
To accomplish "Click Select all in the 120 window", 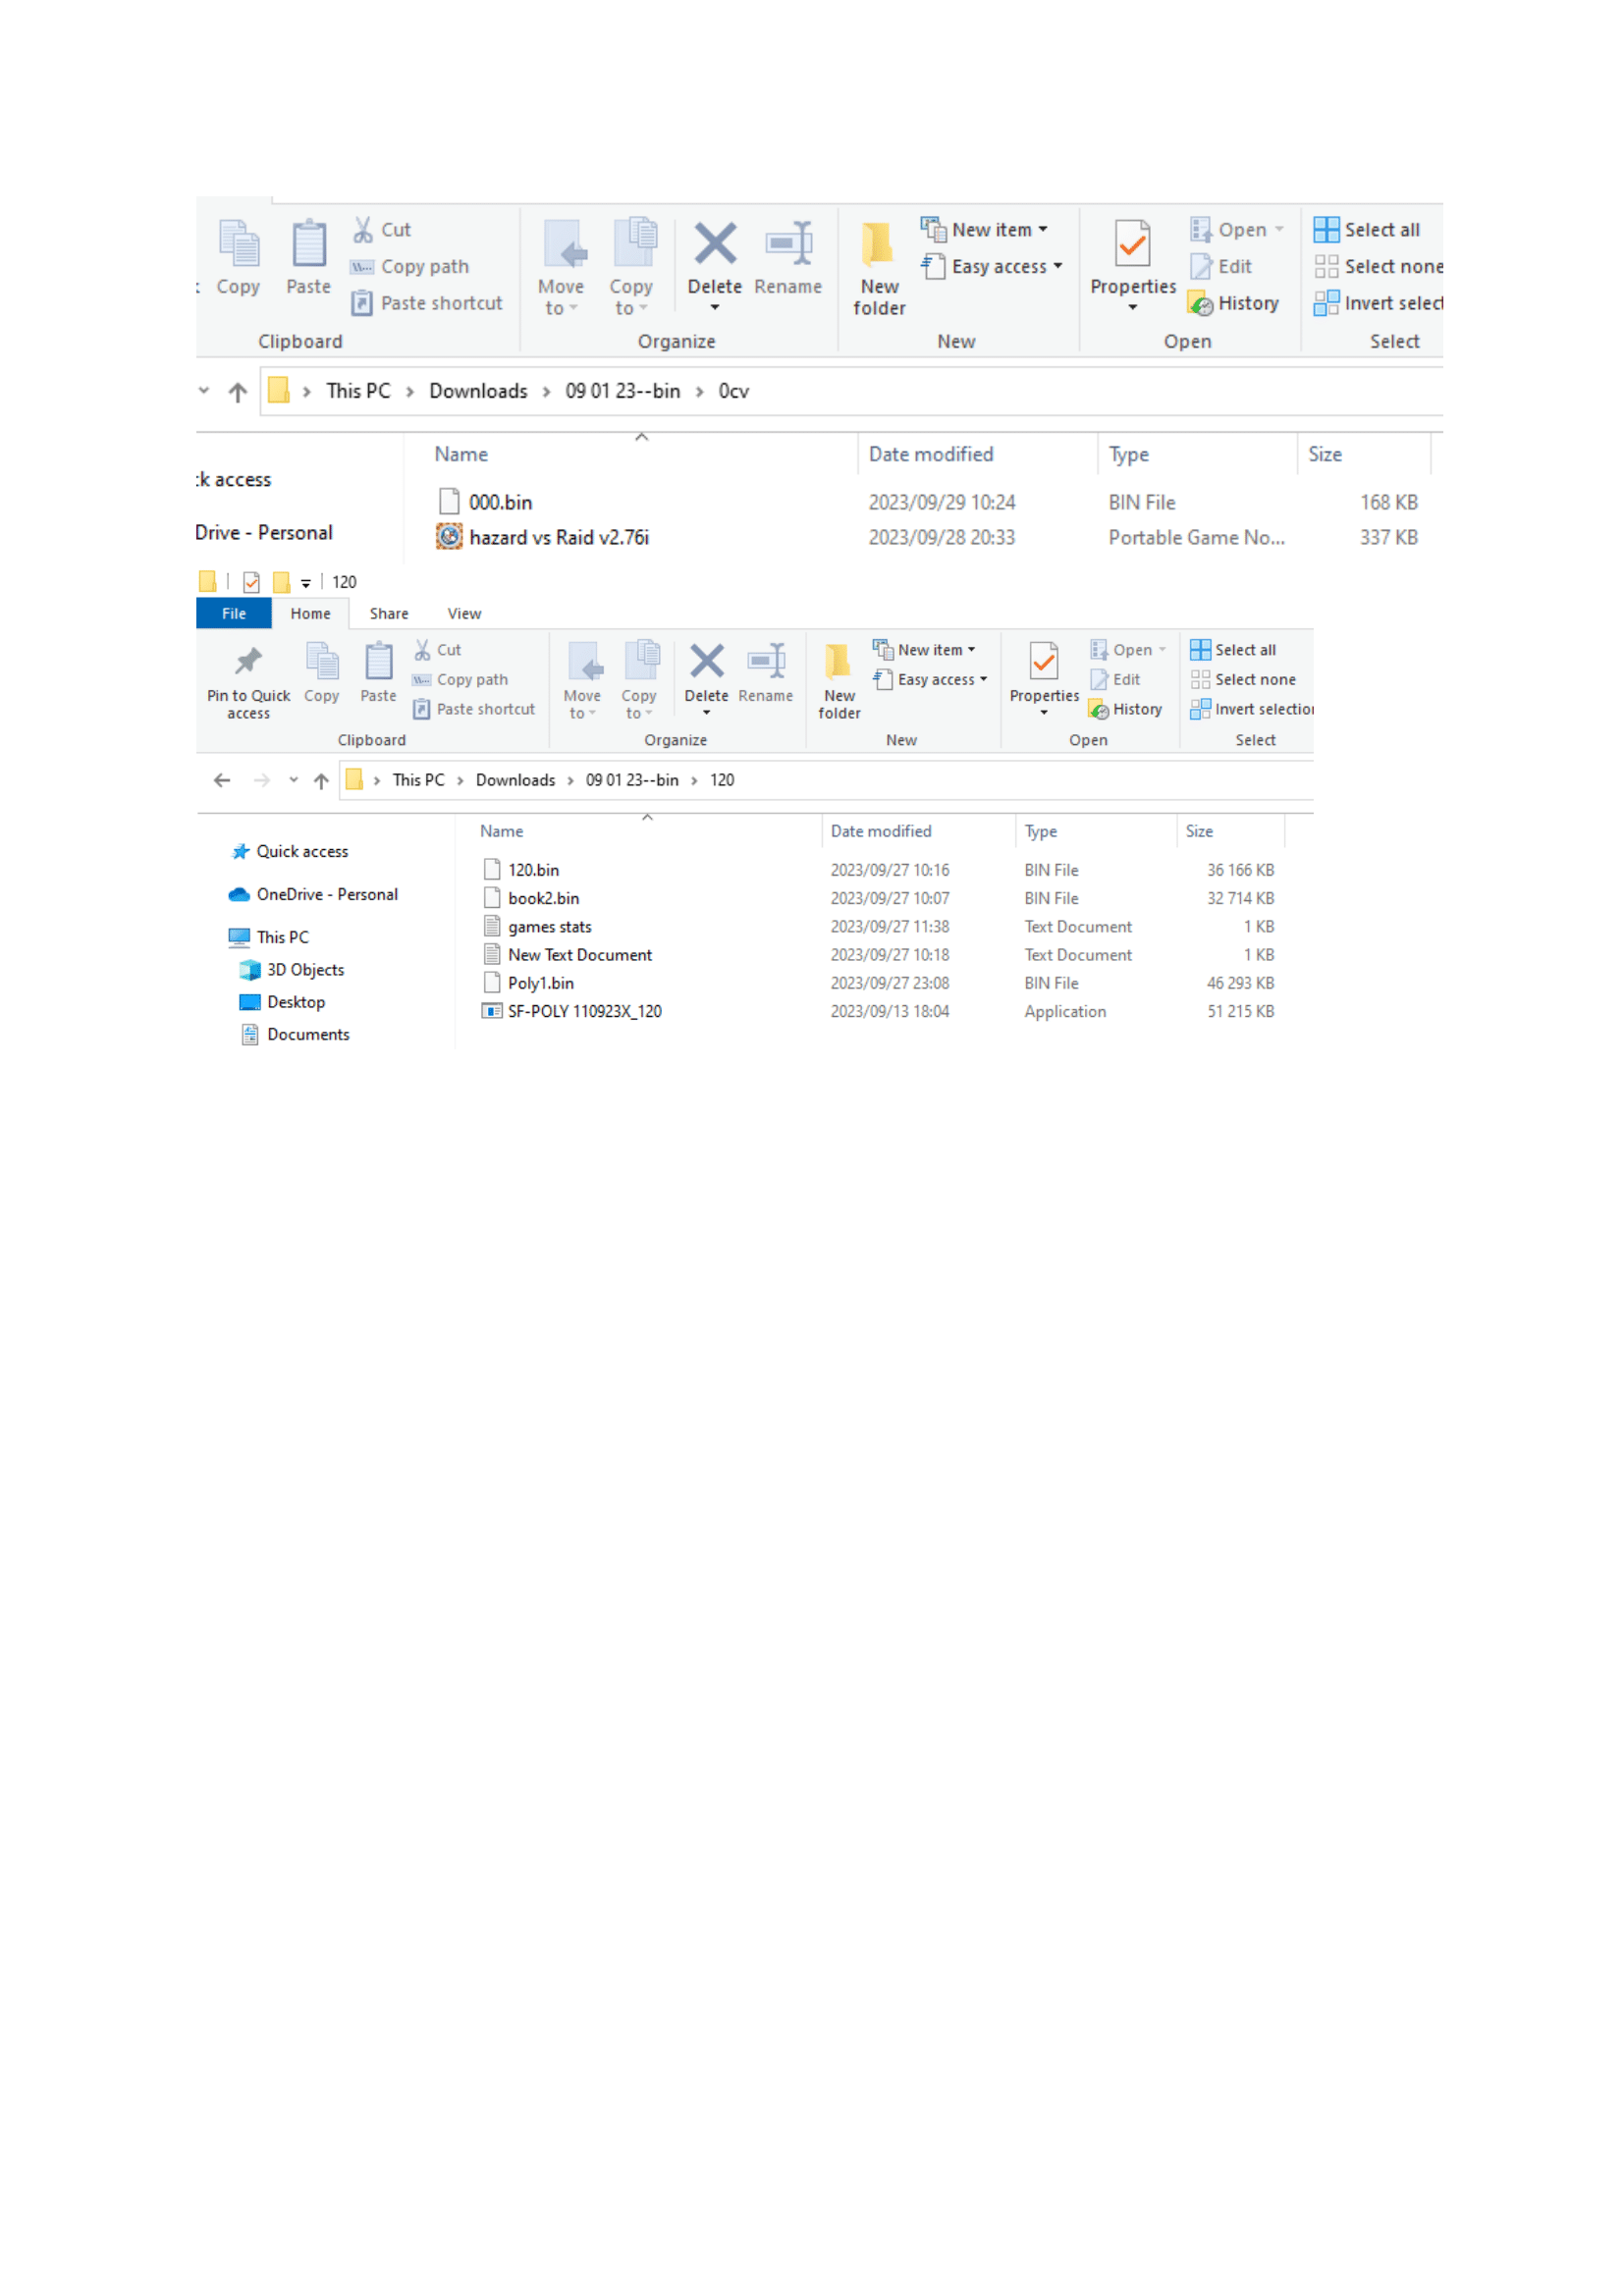I will click(1233, 650).
